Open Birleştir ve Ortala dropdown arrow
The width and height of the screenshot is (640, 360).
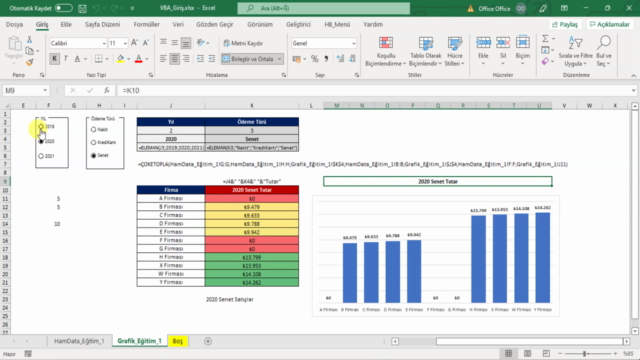[280, 59]
